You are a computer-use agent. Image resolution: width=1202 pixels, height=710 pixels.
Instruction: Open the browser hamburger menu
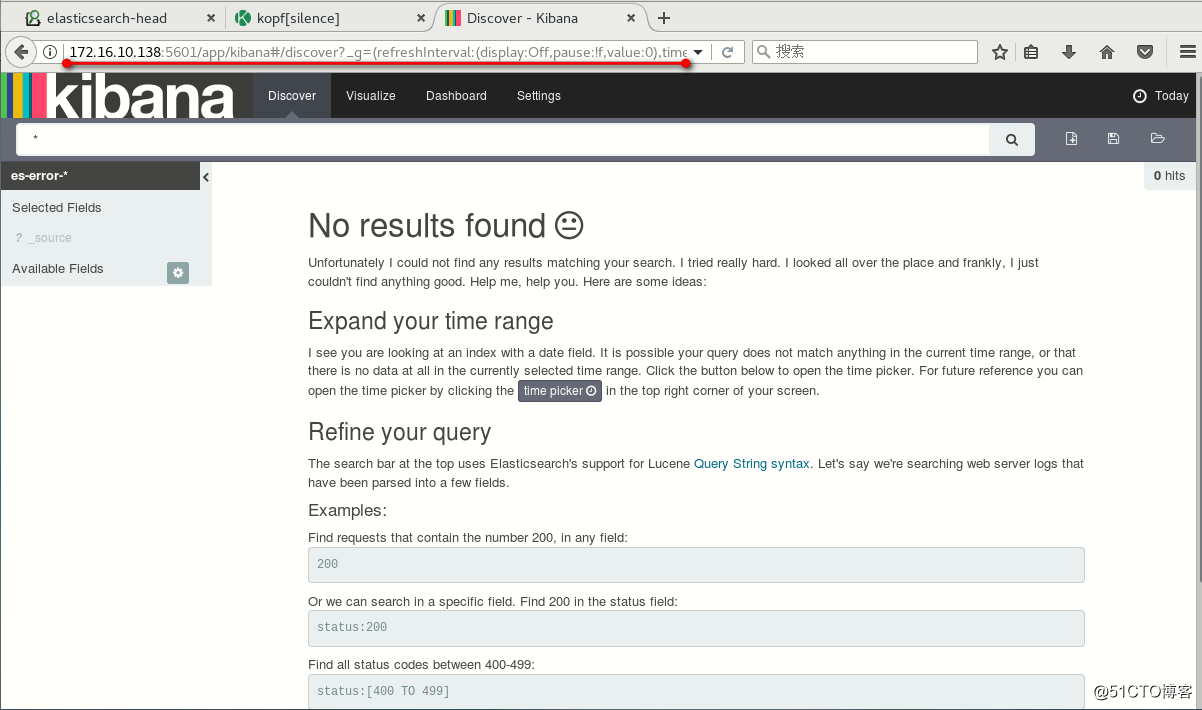pyautogui.click(x=1186, y=52)
